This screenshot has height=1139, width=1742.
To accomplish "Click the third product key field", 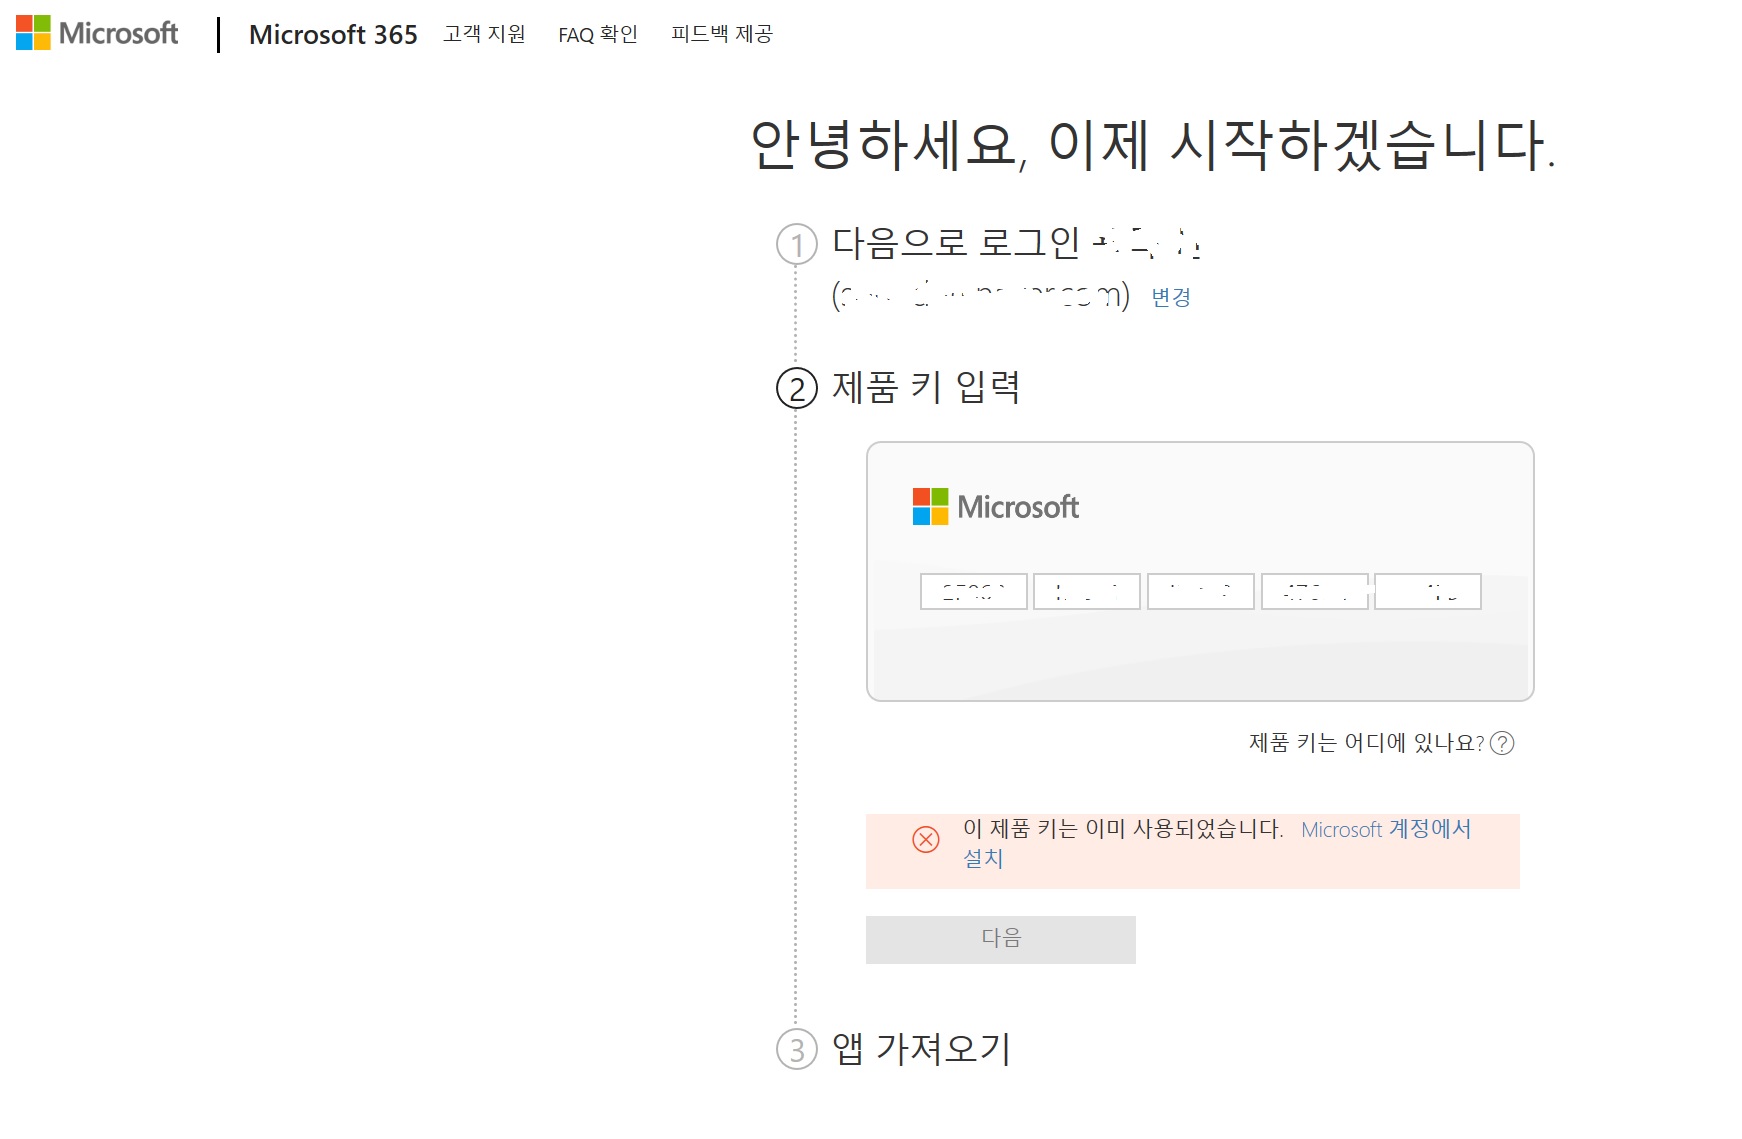I will tap(1201, 591).
